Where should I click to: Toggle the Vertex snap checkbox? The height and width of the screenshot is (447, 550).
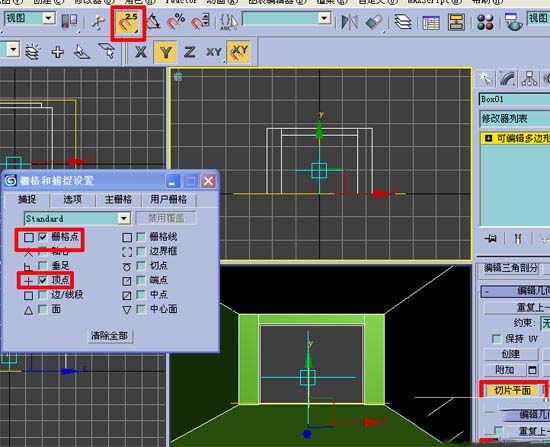(42, 280)
